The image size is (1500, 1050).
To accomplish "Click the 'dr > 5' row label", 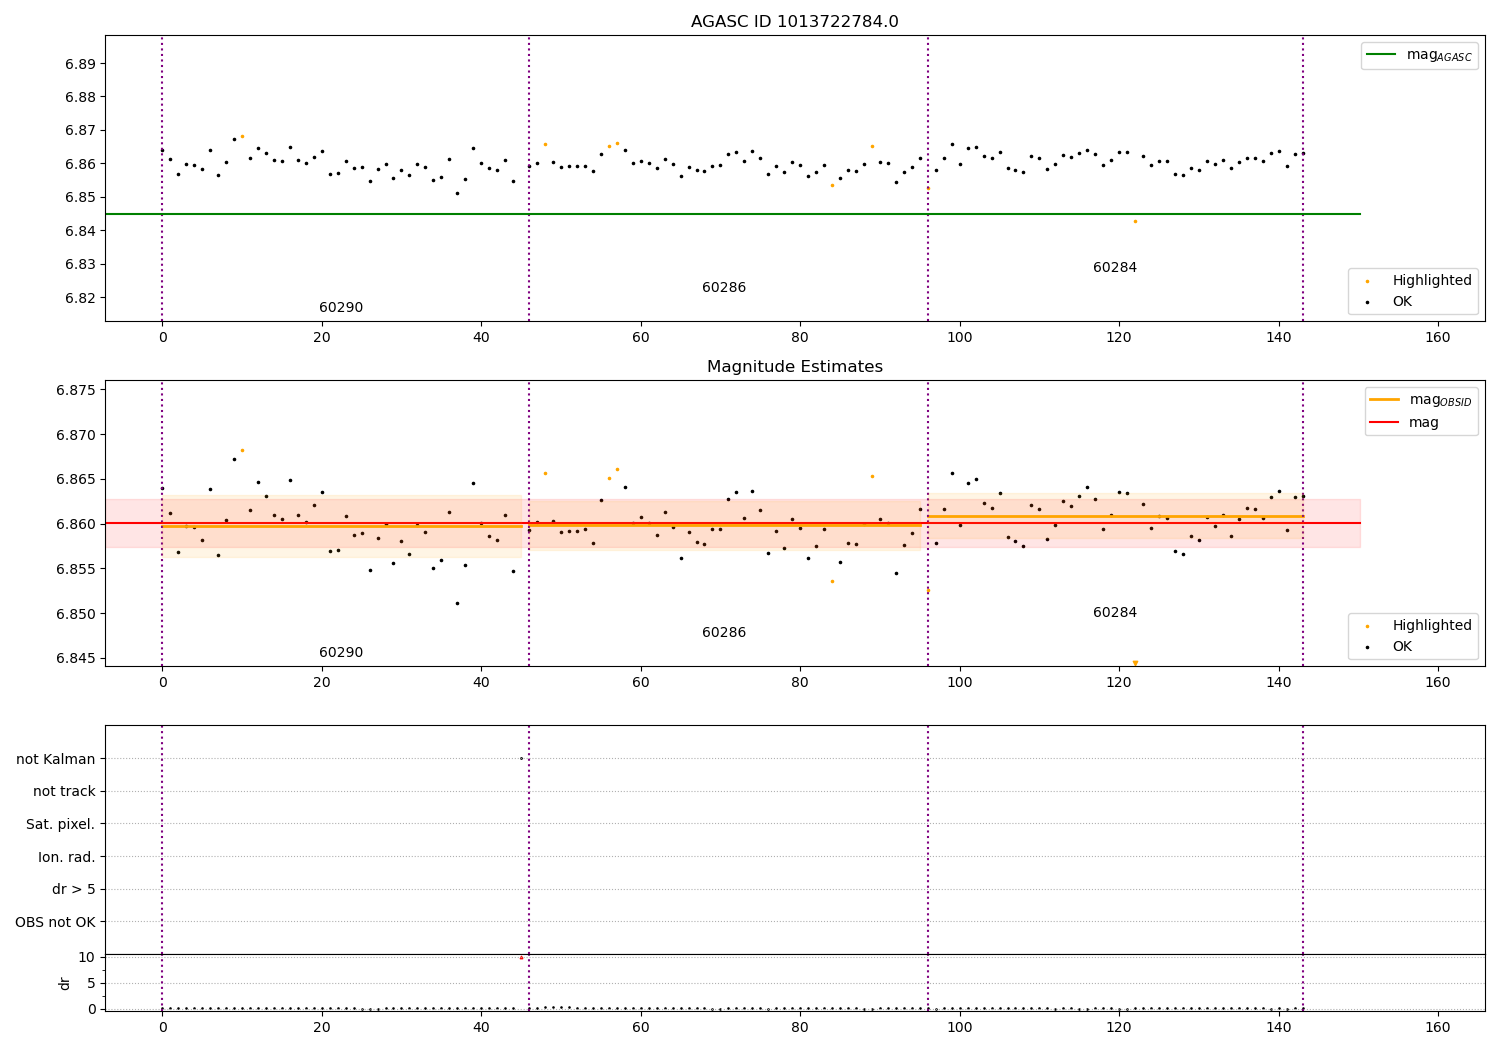I will (x=74, y=889).
